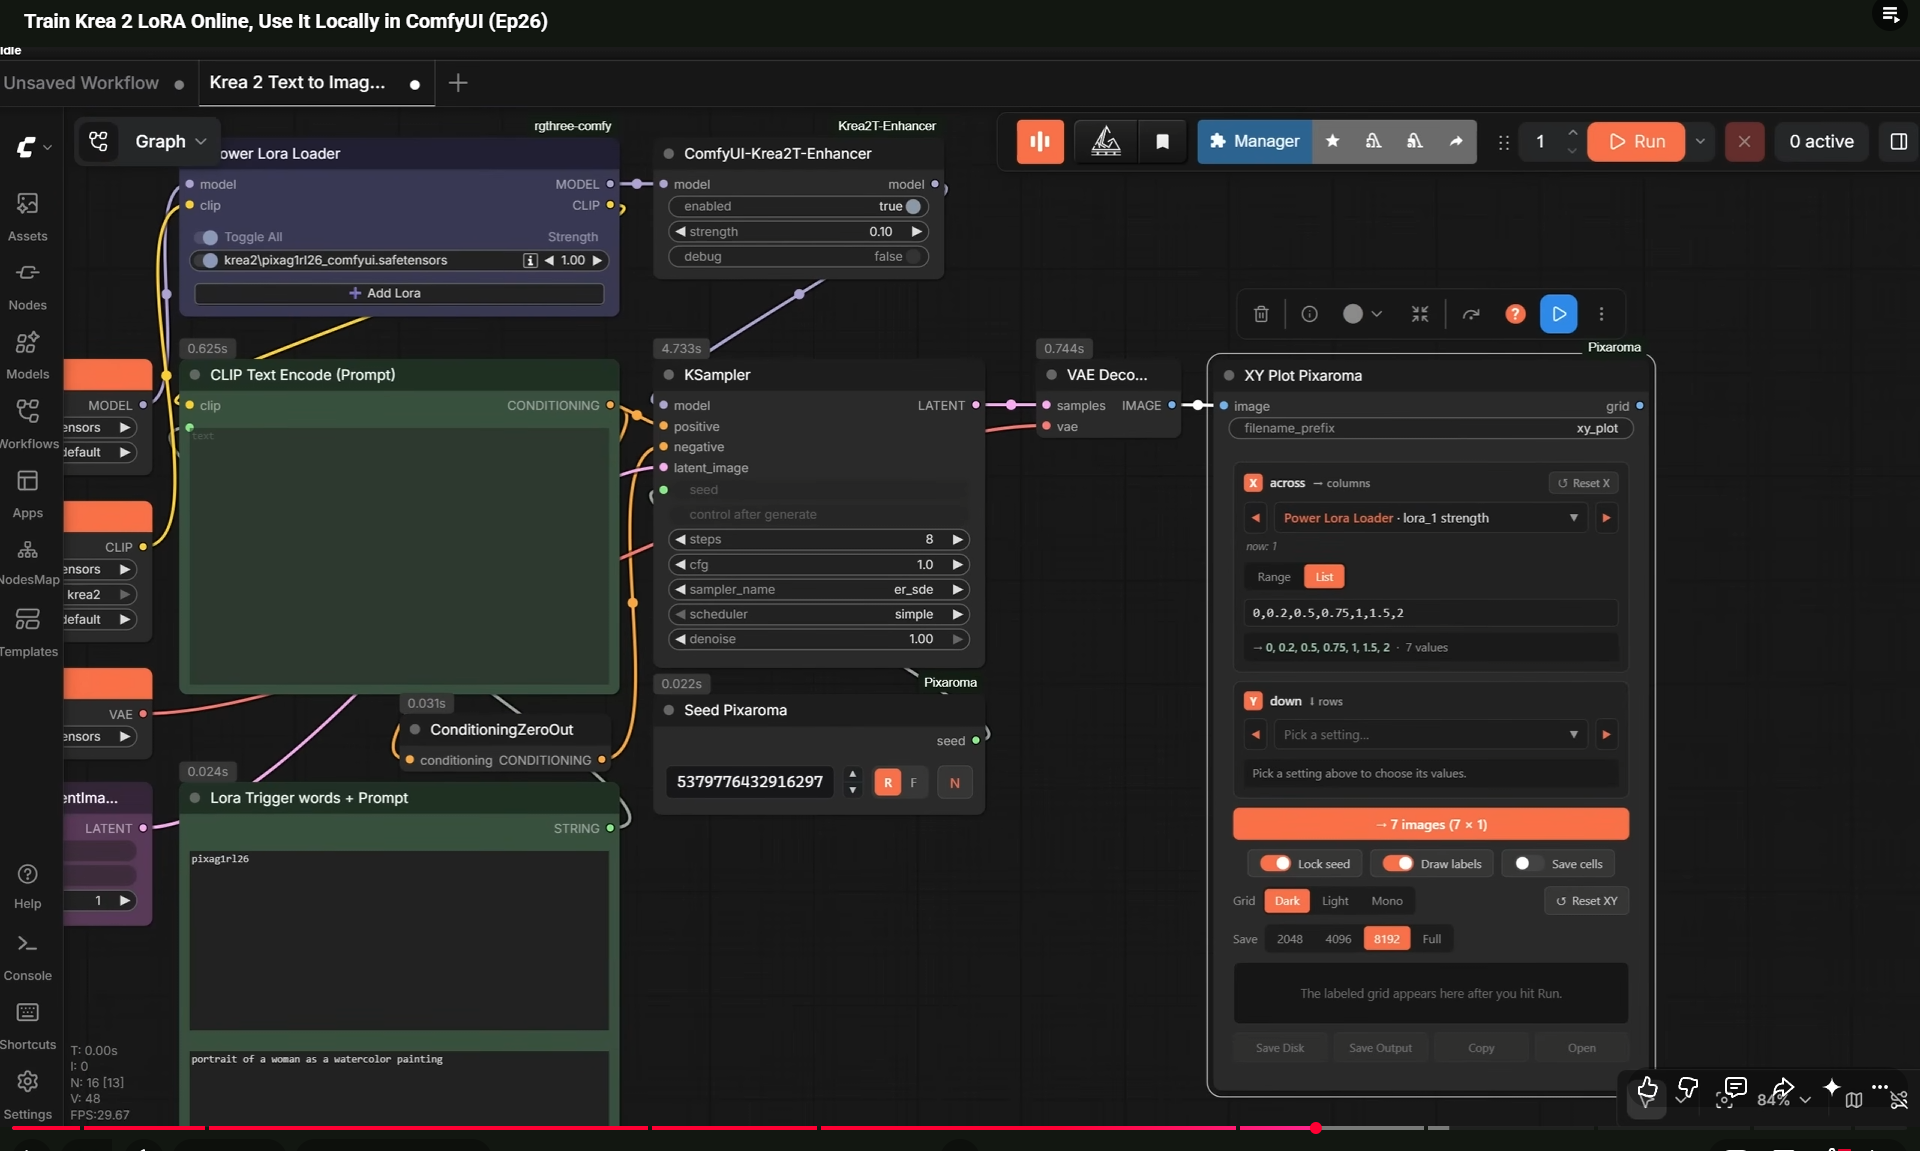The image size is (1920, 1151).
Task: Turn off the Lock seed toggle
Action: pyautogui.click(x=1275, y=864)
